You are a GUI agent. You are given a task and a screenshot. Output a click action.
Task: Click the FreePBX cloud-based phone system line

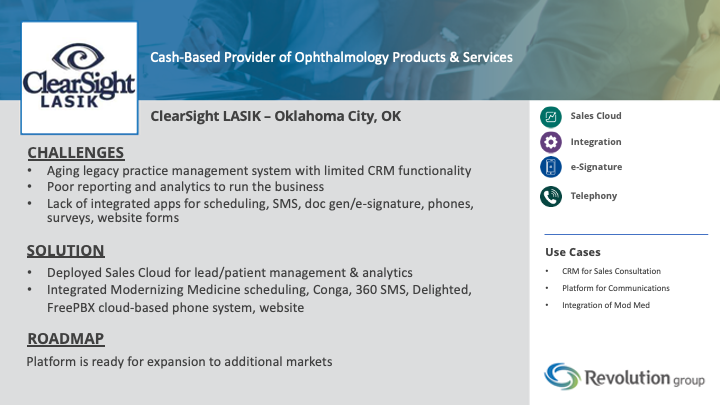(x=175, y=308)
